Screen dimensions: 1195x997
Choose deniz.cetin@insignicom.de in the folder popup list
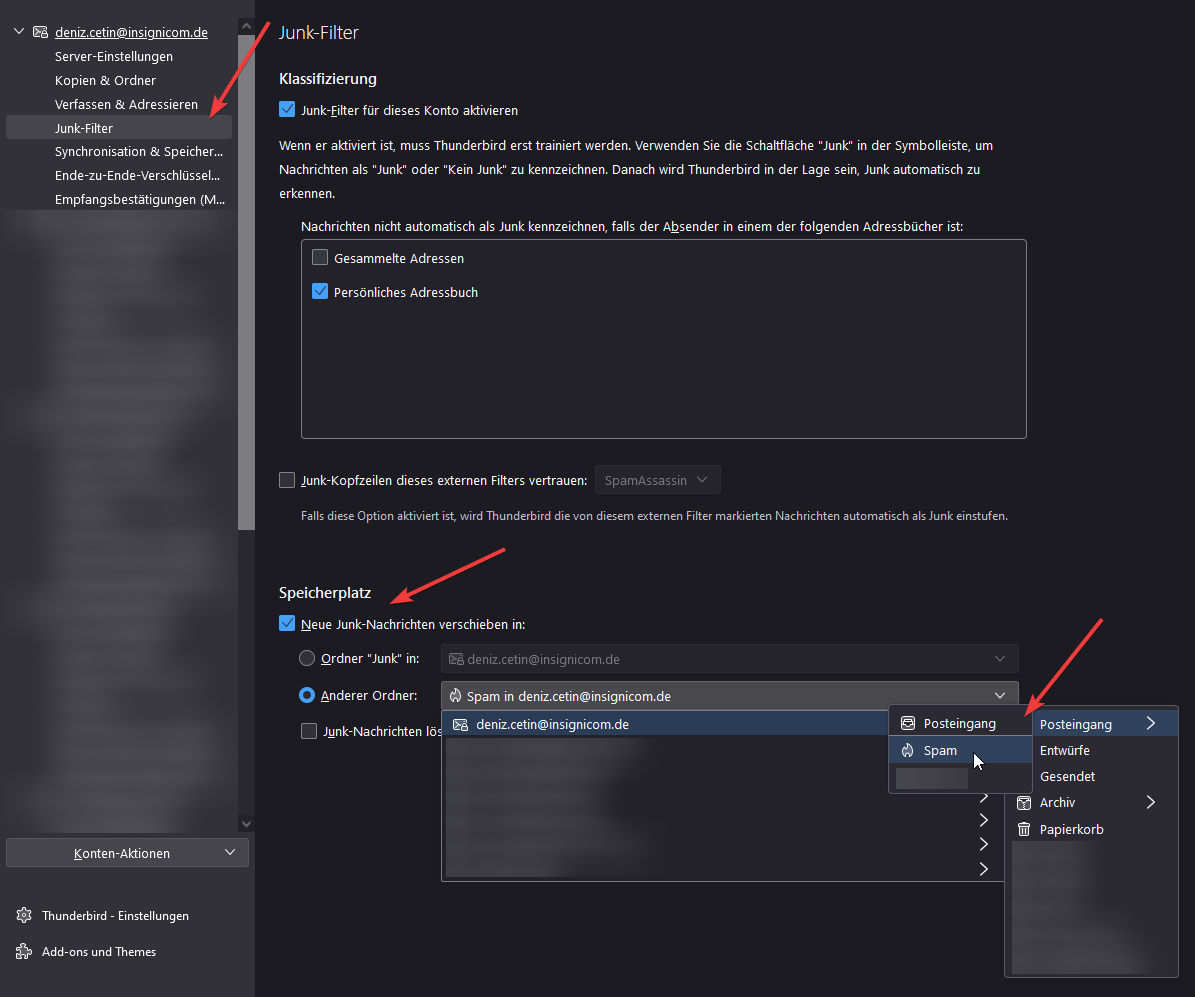click(x=665, y=724)
